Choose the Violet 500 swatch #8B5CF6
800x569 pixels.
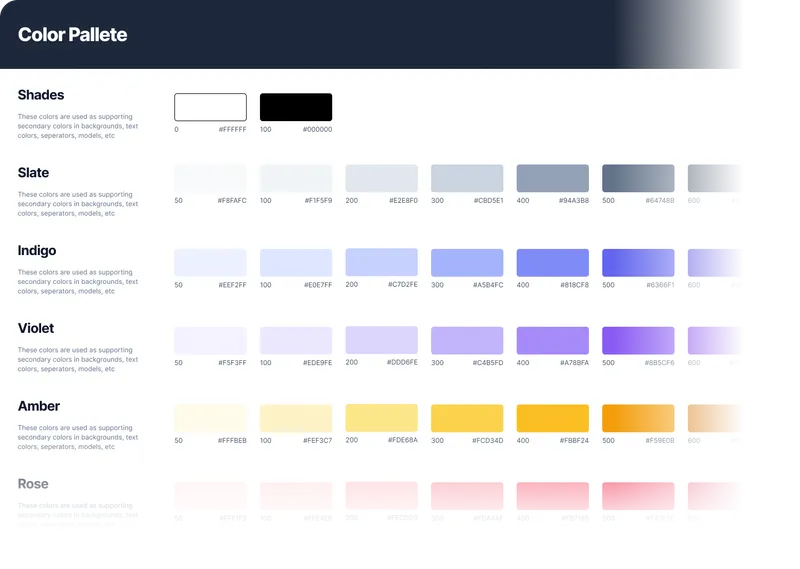tap(638, 340)
